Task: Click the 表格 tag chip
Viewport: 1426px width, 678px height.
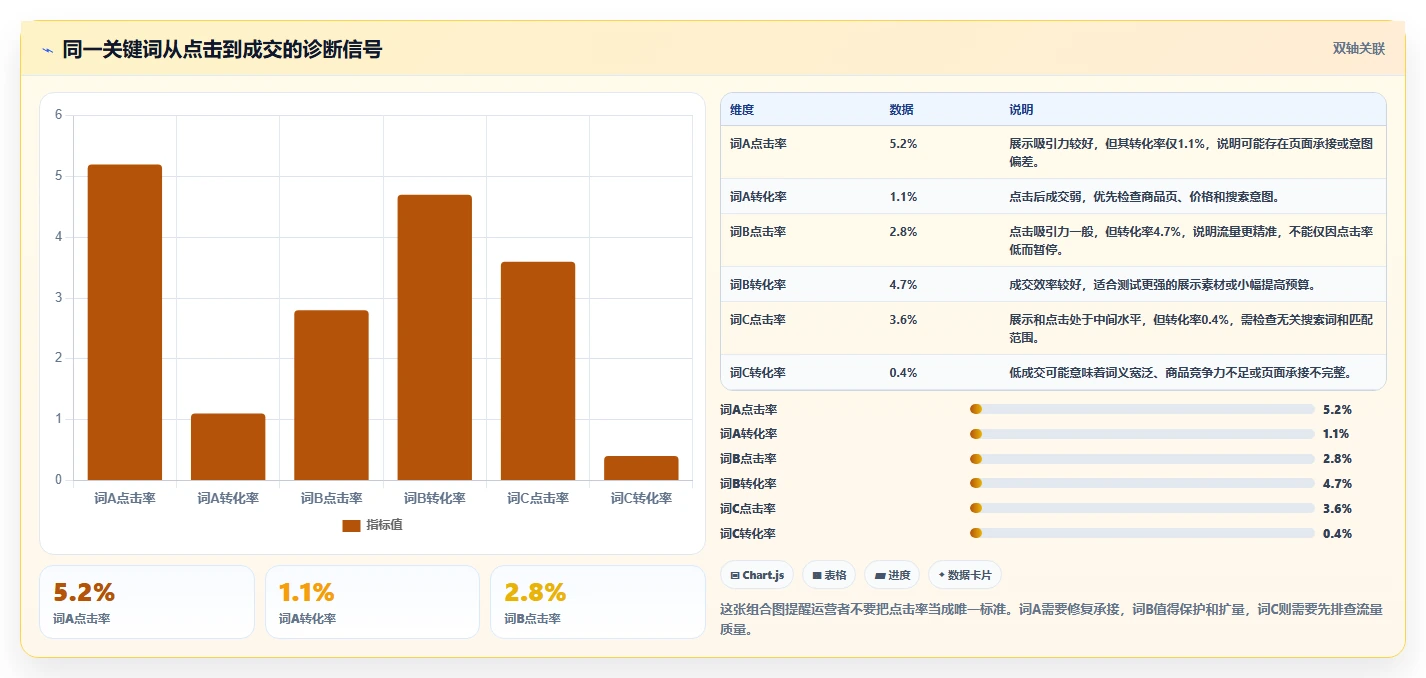Action: (829, 575)
